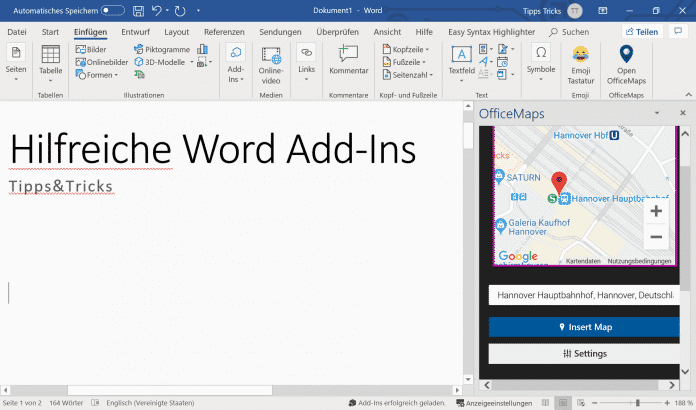Open OfficeMaps Settings button
Viewport: 696px width, 410px height.
tap(585, 353)
